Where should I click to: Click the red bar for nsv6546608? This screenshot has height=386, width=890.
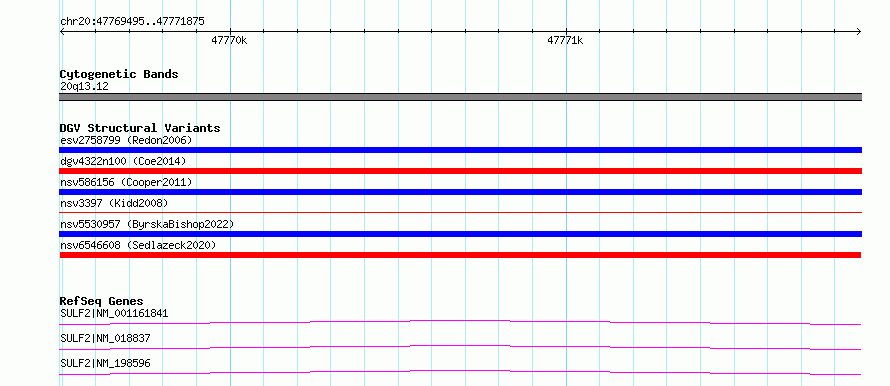(x=460, y=255)
